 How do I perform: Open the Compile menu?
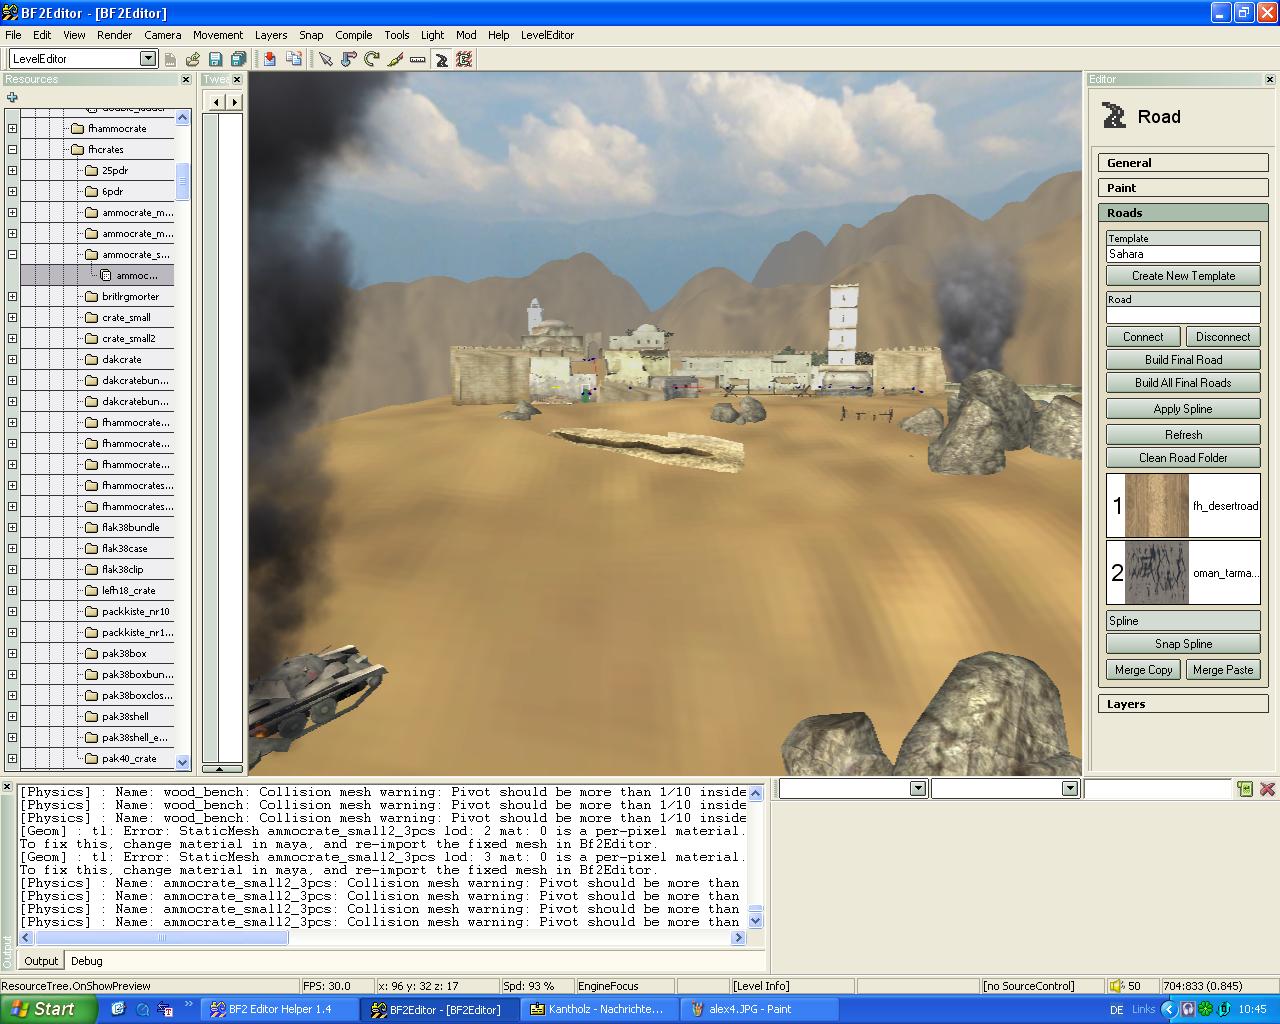(x=354, y=35)
